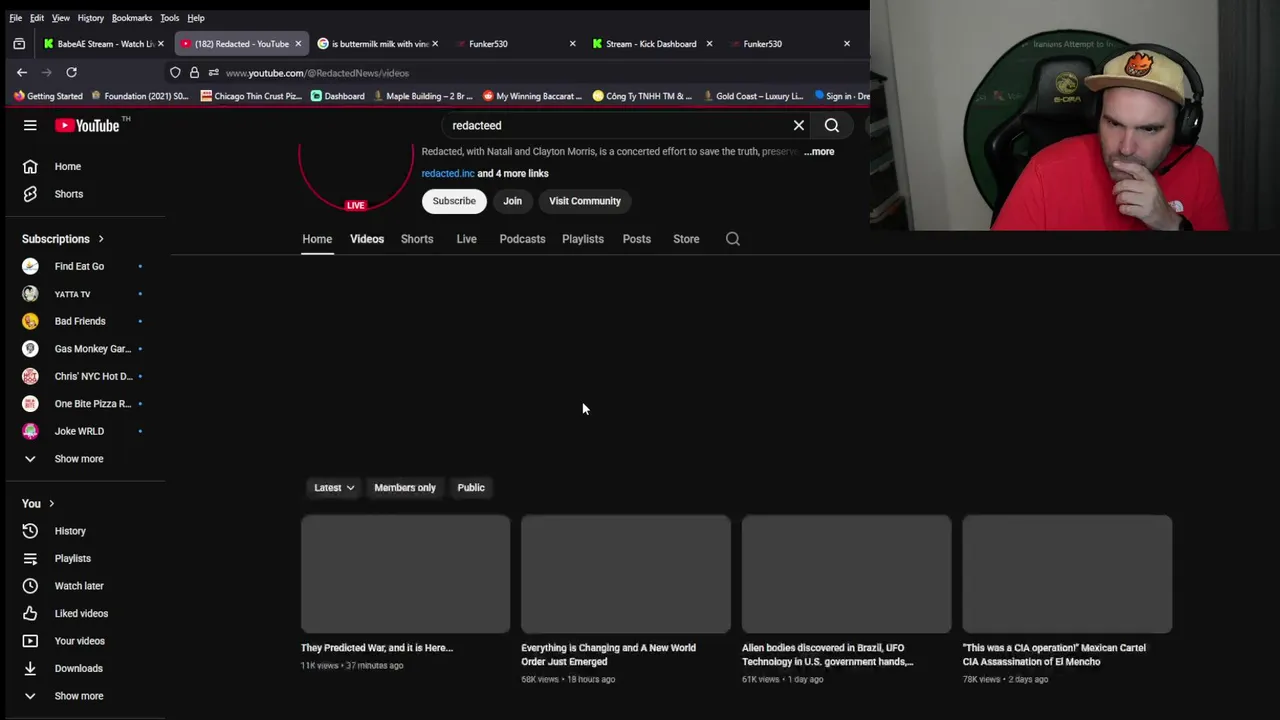Screen dimensions: 1280x720
Task: Switch to the channel Store tab
Action: click(686, 239)
